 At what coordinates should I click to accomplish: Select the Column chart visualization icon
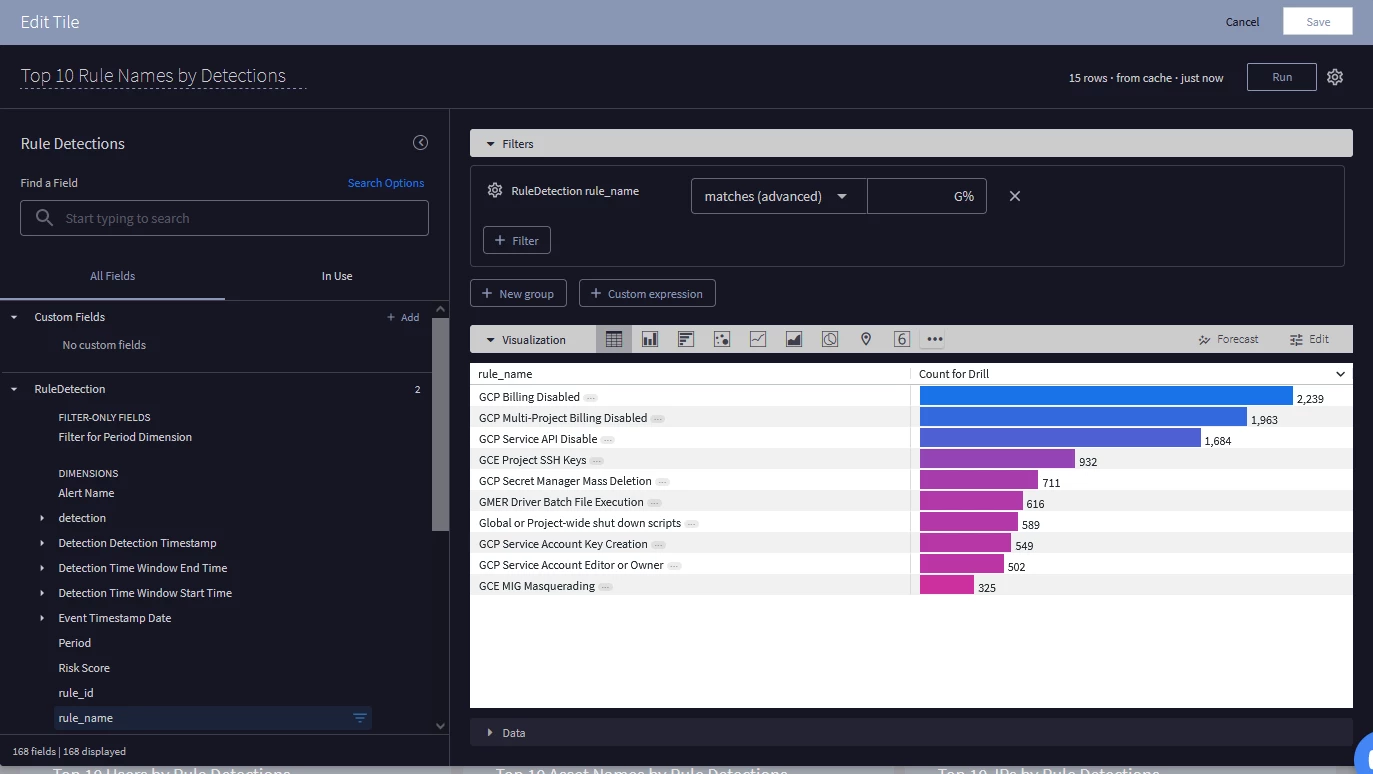tap(650, 339)
